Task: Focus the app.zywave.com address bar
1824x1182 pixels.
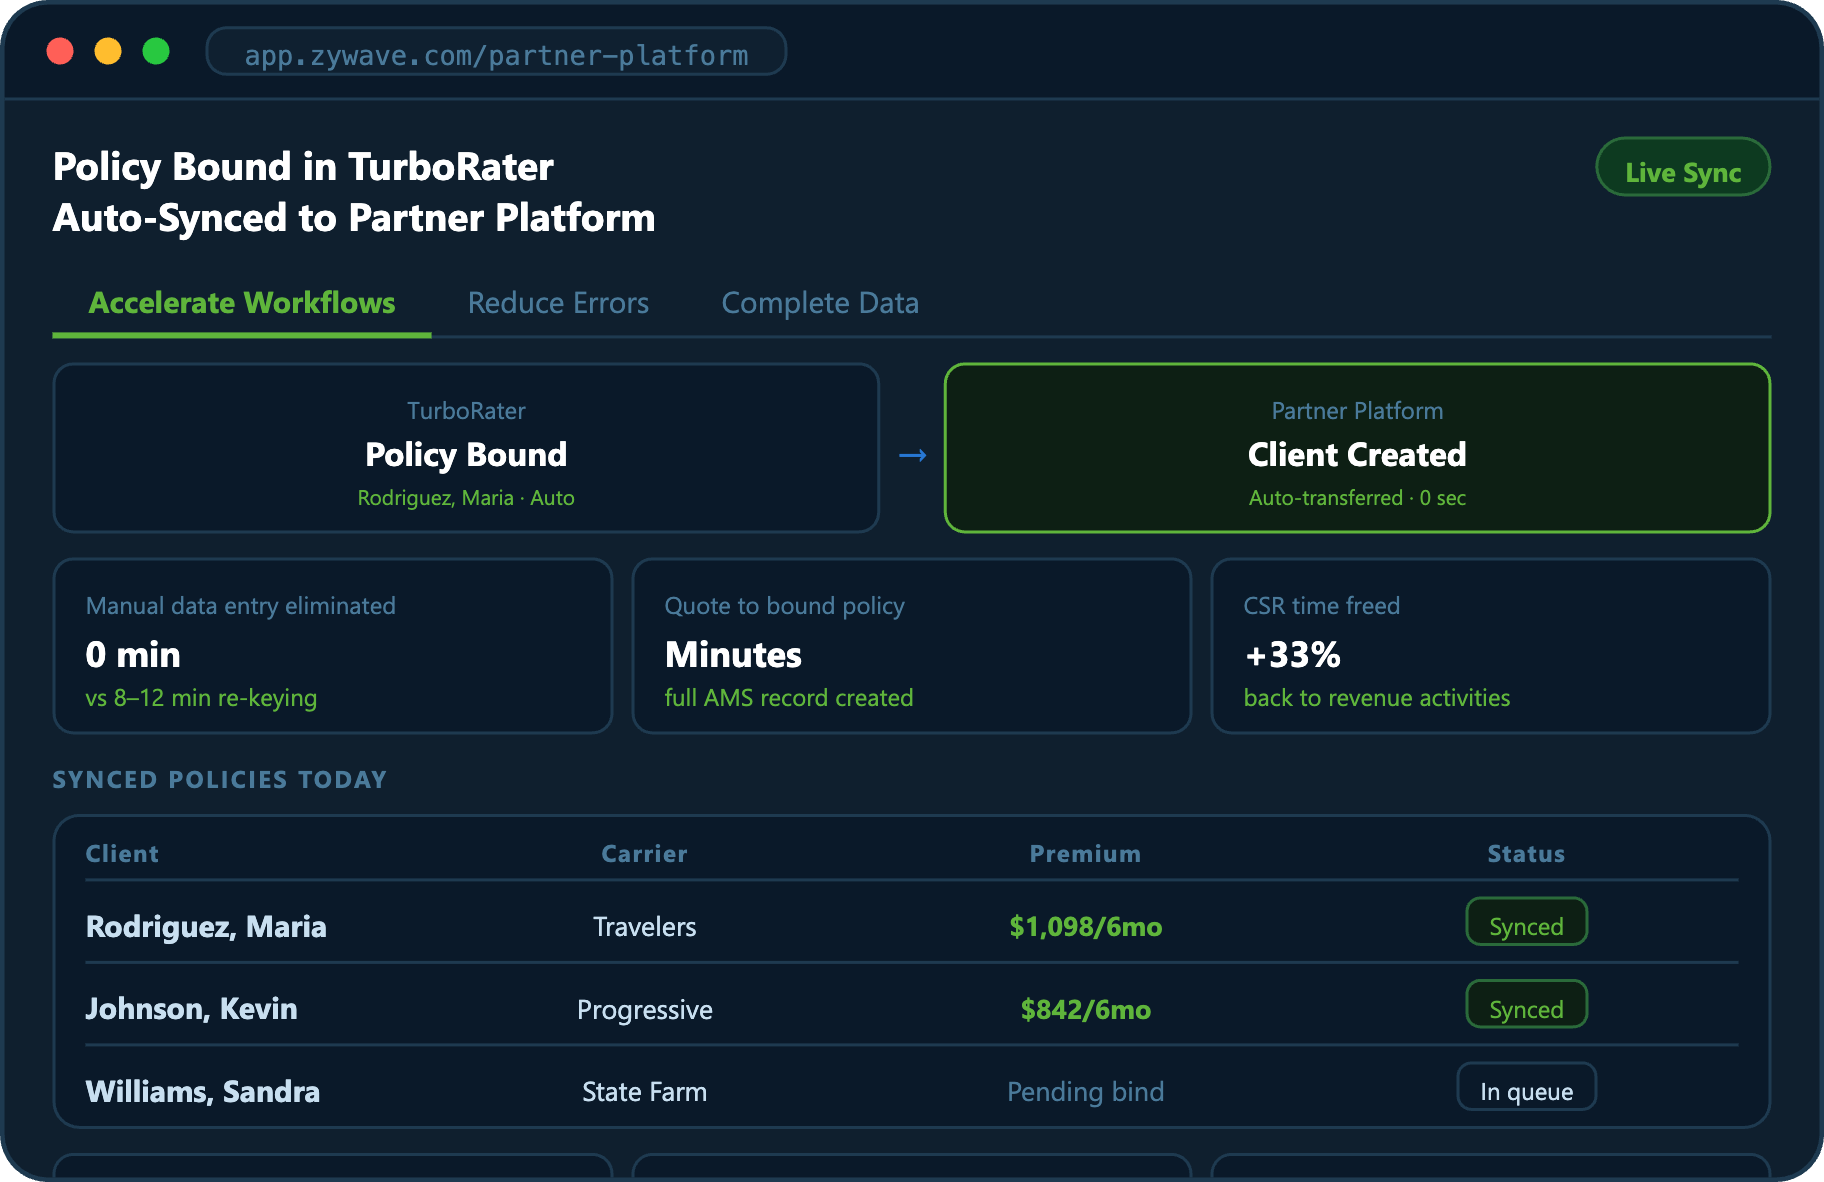Action: [x=496, y=53]
